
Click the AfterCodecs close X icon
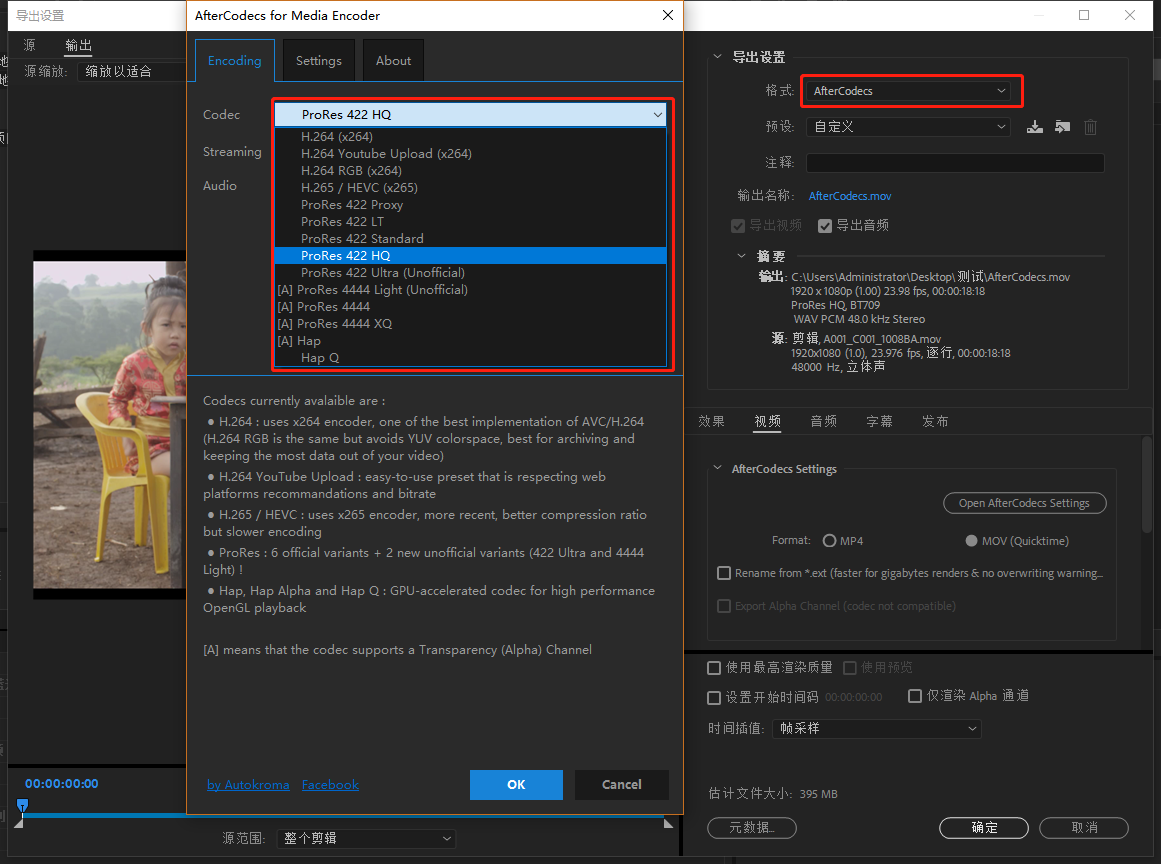point(667,15)
